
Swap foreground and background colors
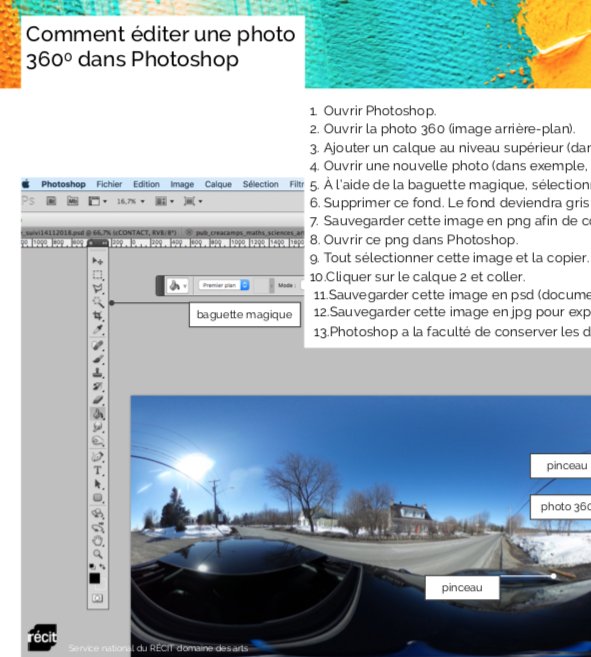(x=102, y=566)
